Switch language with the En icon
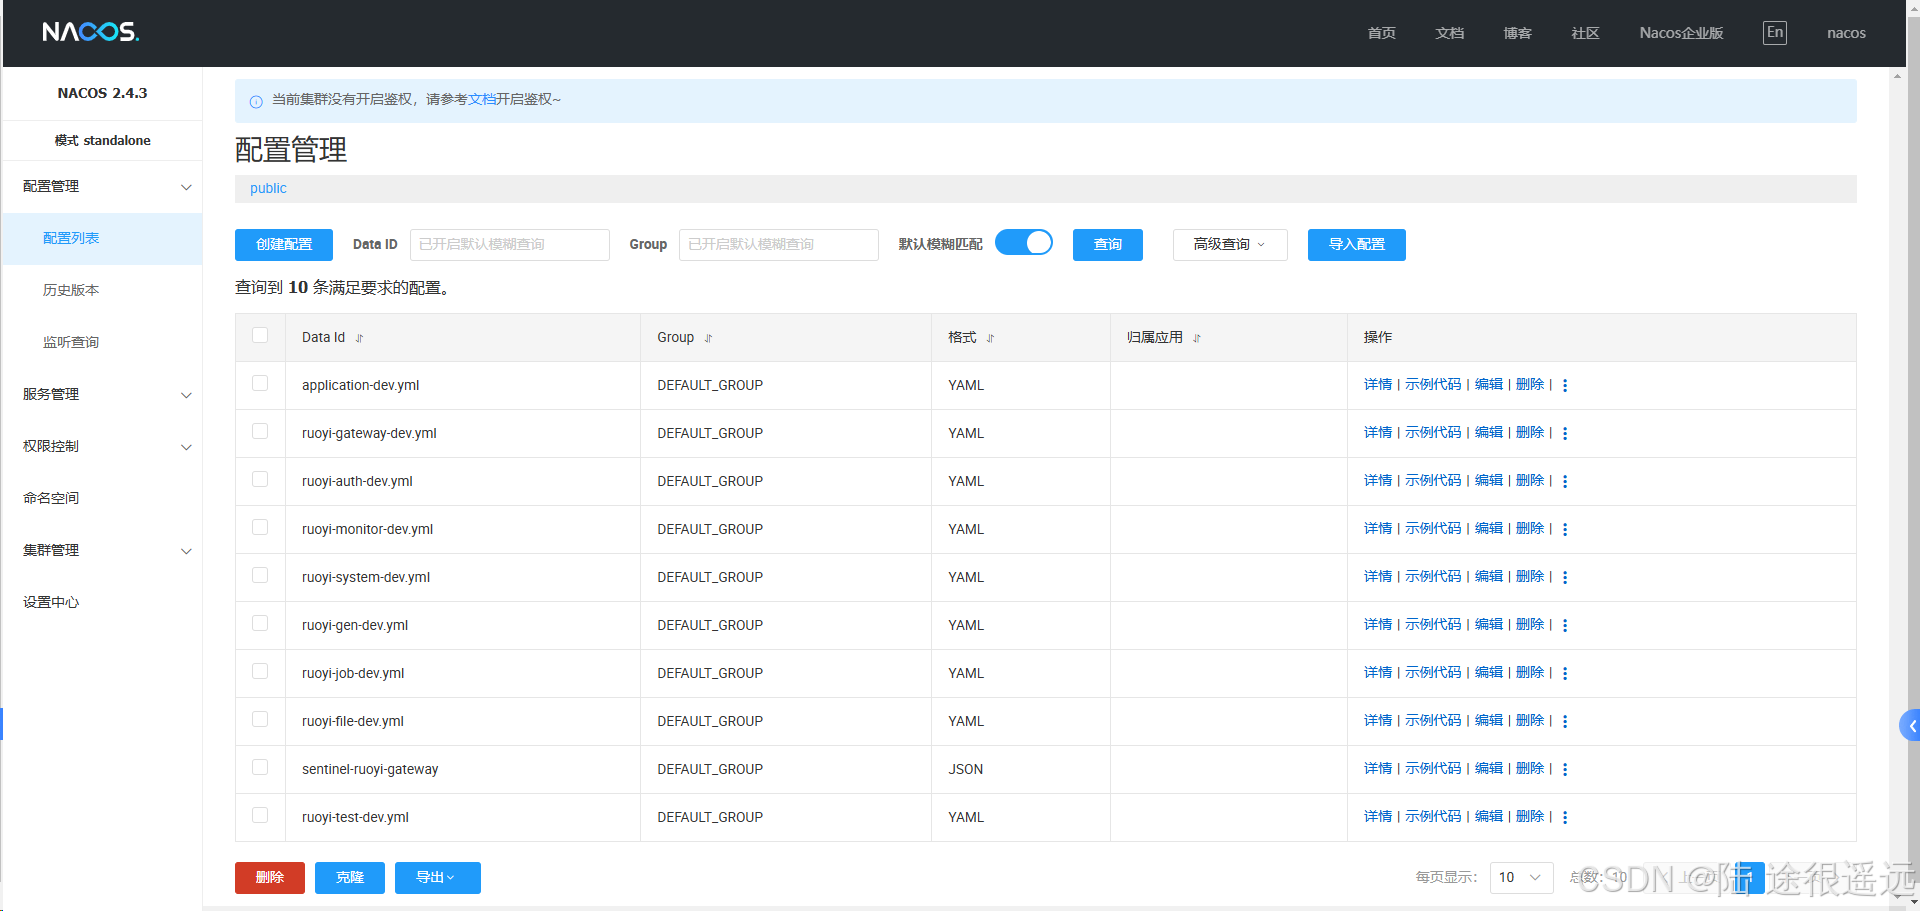The height and width of the screenshot is (911, 1920). tap(1775, 32)
